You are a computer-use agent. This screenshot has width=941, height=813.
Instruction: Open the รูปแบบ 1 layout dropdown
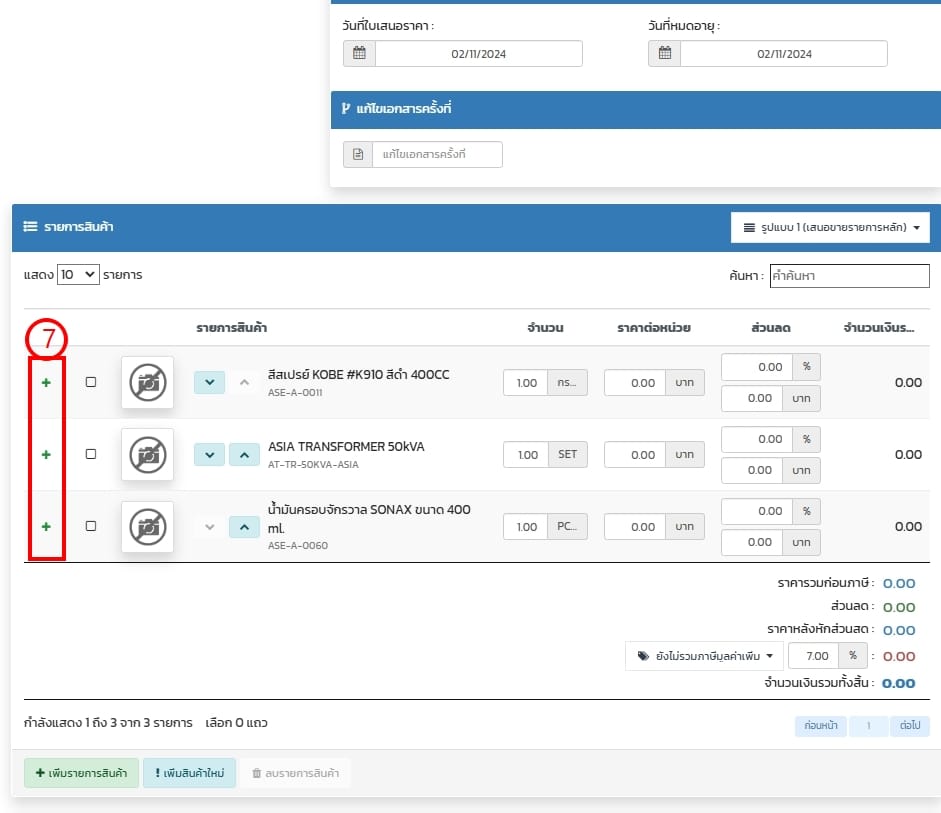830,228
